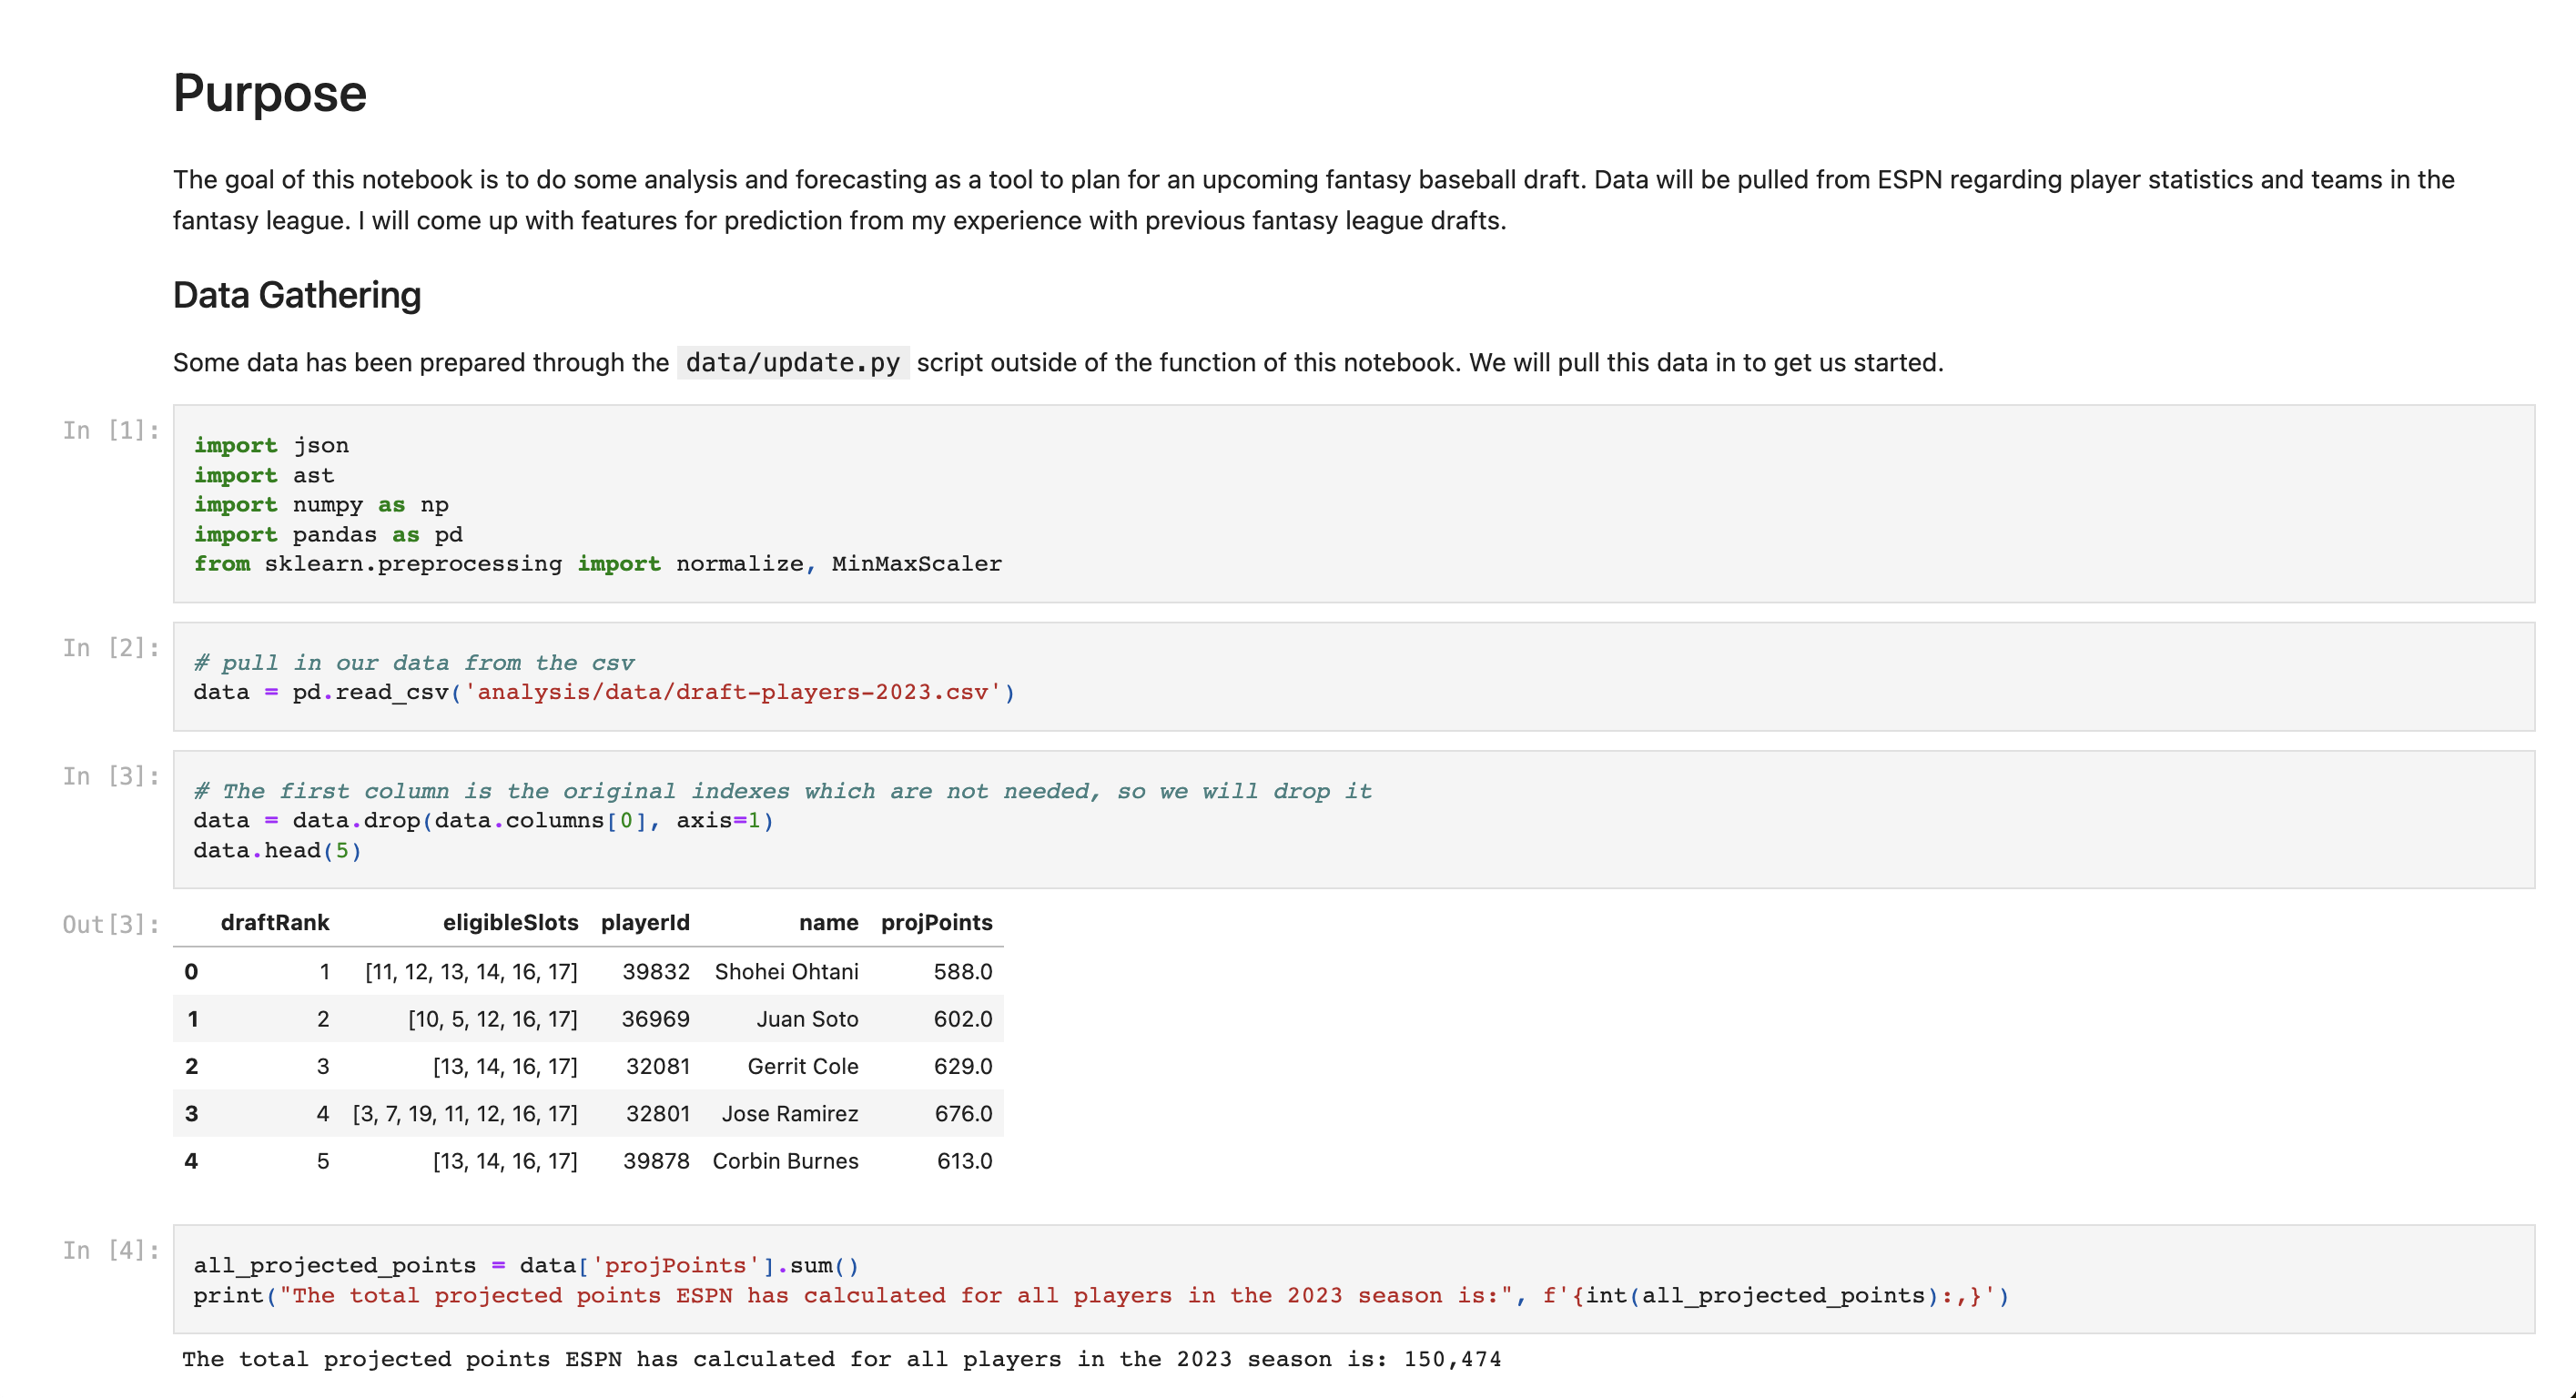The height and width of the screenshot is (1398, 2576).
Task: Click the data/update.py inline code text
Action: tap(792, 362)
